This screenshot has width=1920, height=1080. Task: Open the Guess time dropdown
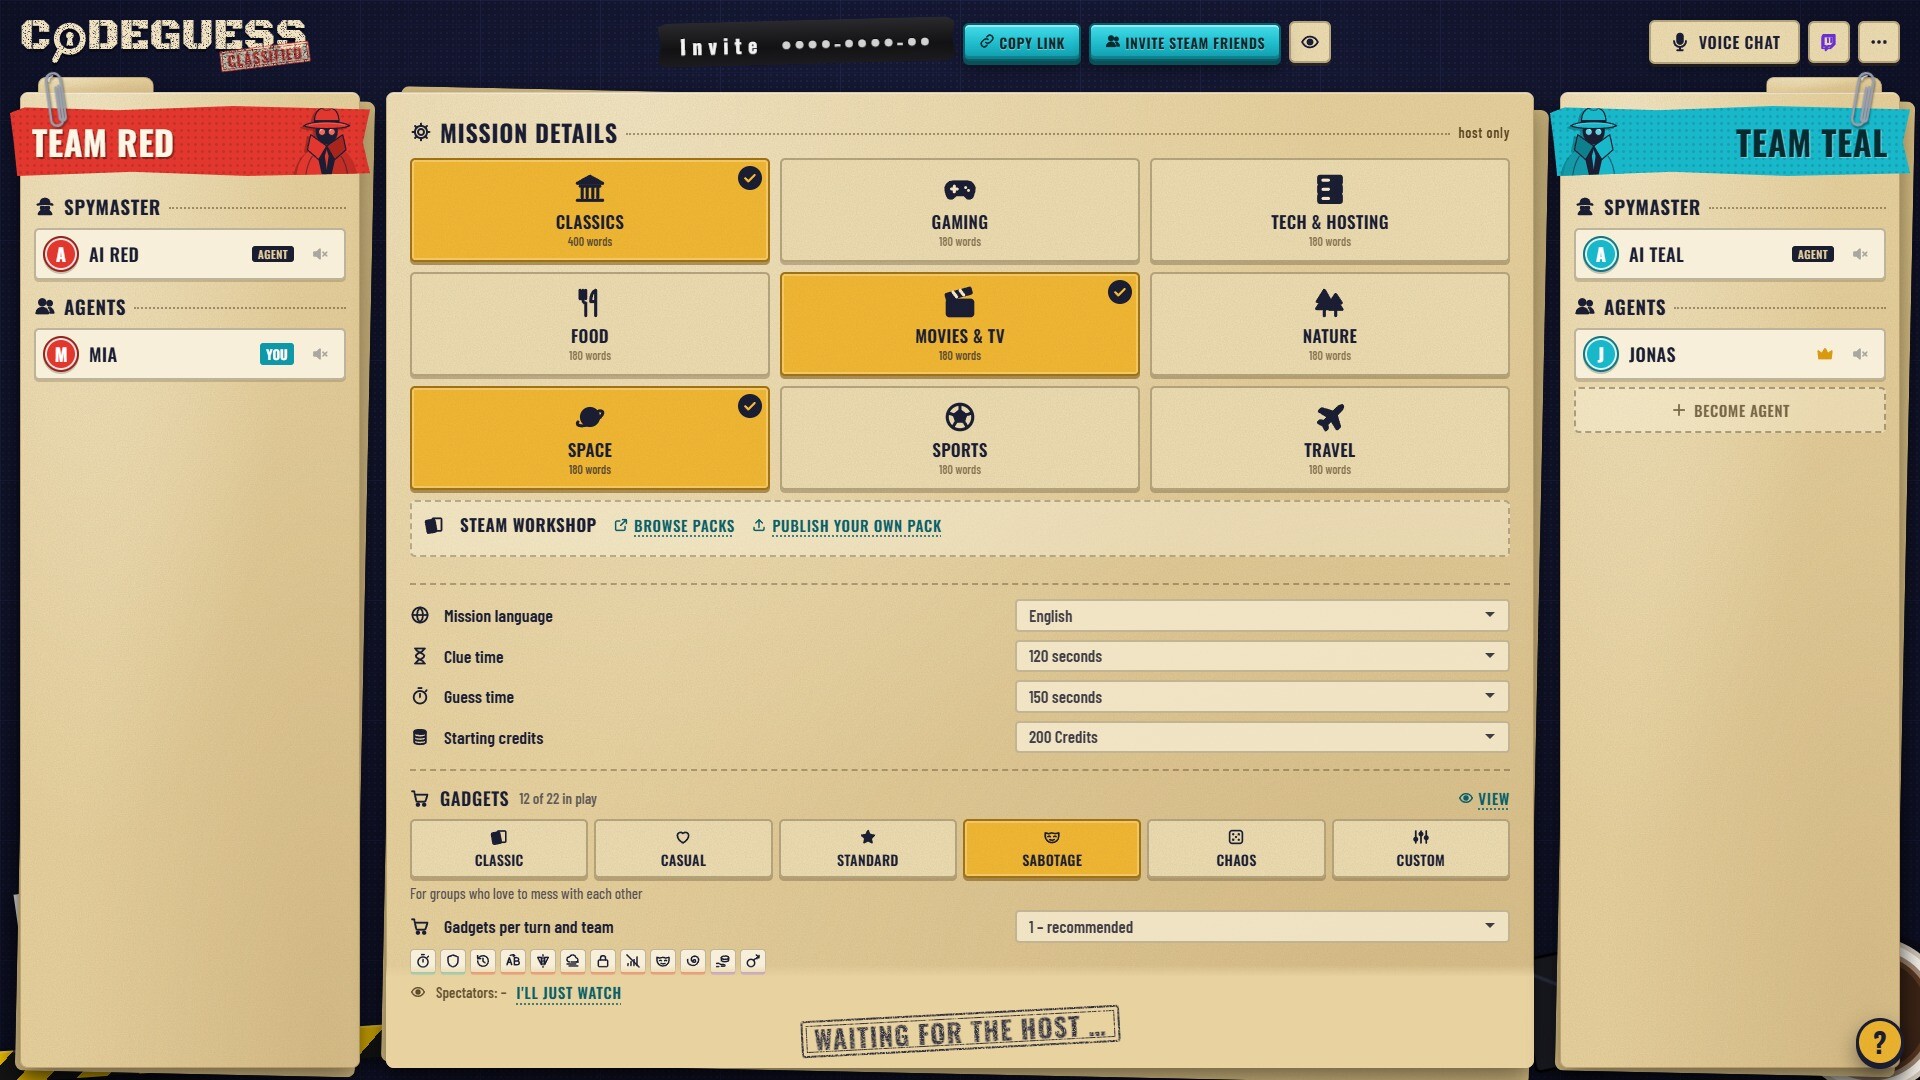[x=1261, y=697]
